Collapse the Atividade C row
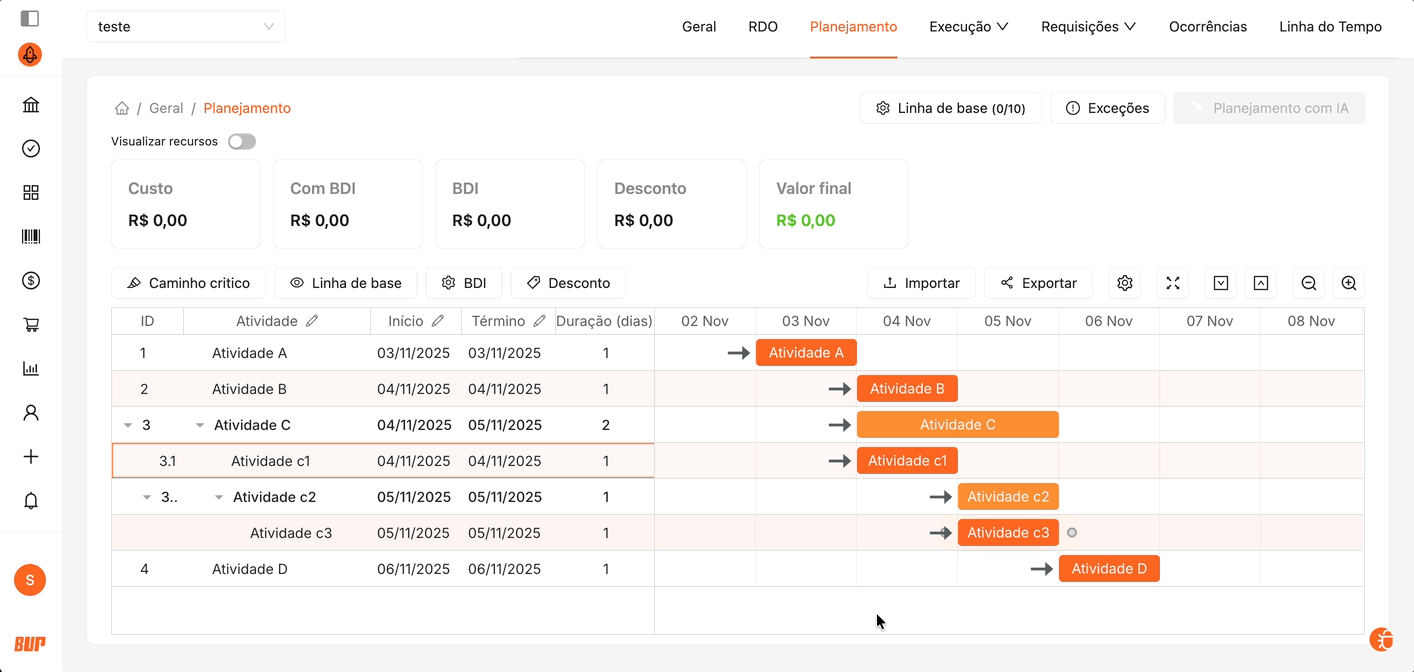 coord(200,425)
